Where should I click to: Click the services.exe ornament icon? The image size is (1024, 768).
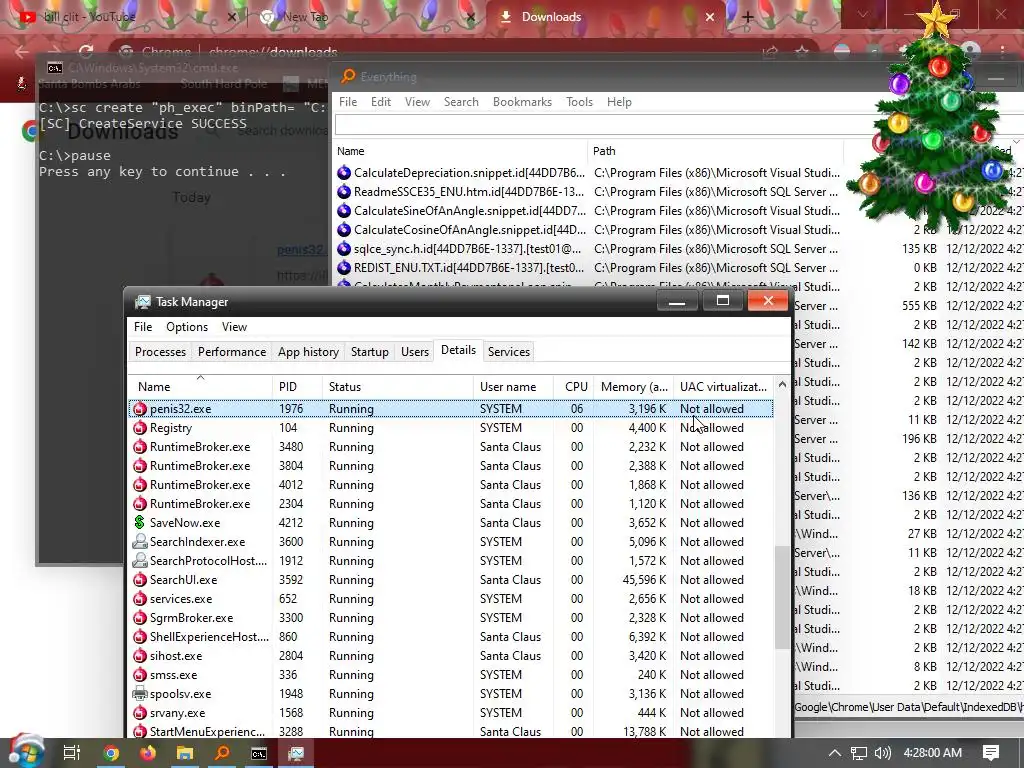tap(140, 599)
